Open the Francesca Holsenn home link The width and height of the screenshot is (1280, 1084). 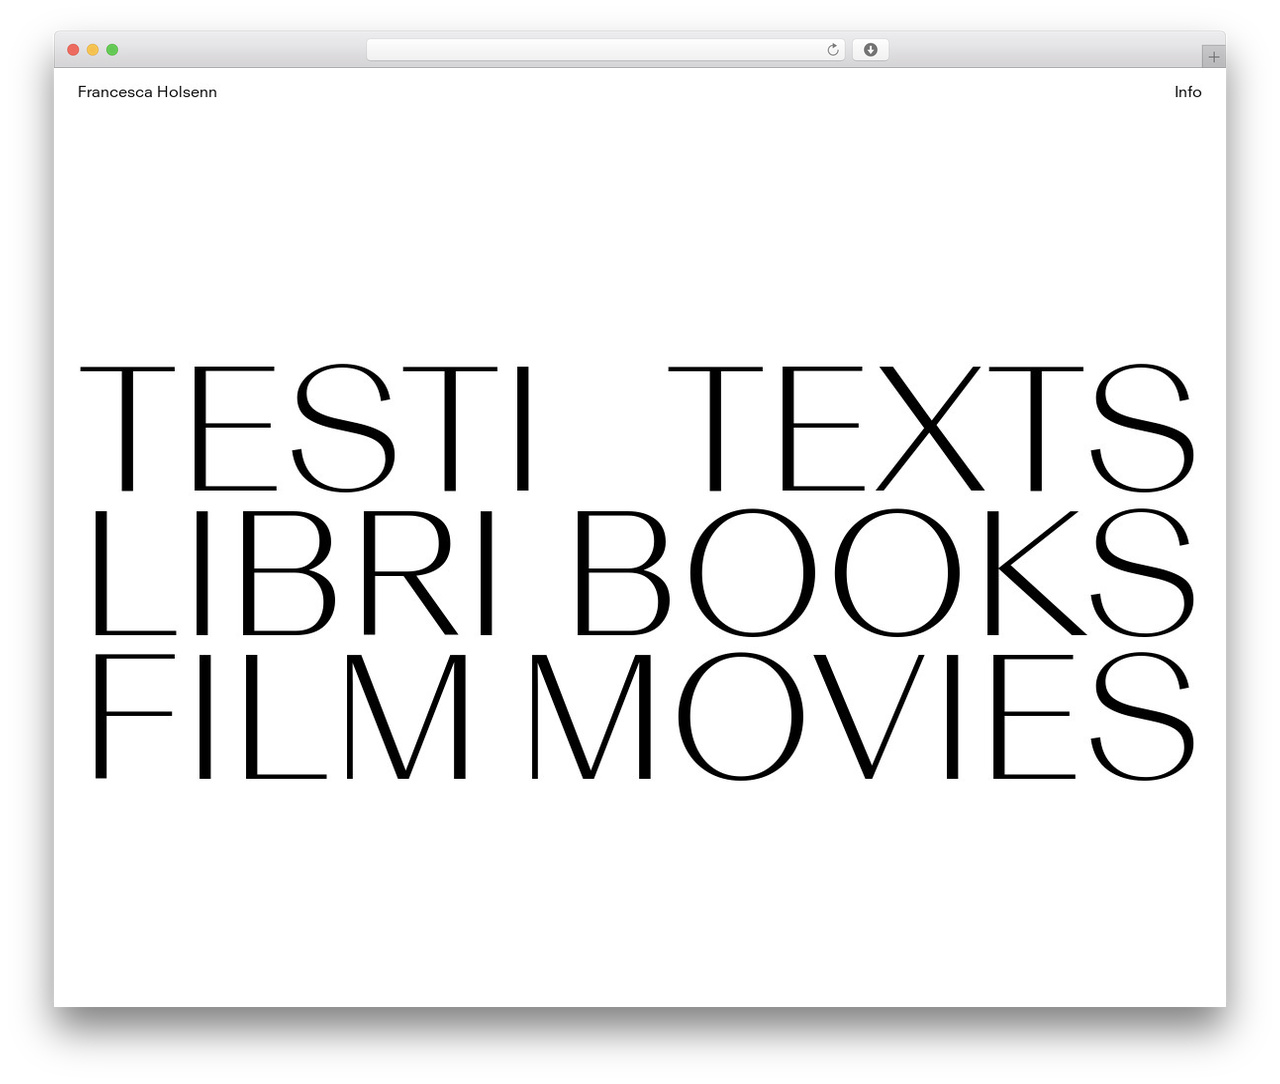tap(147, 92)
